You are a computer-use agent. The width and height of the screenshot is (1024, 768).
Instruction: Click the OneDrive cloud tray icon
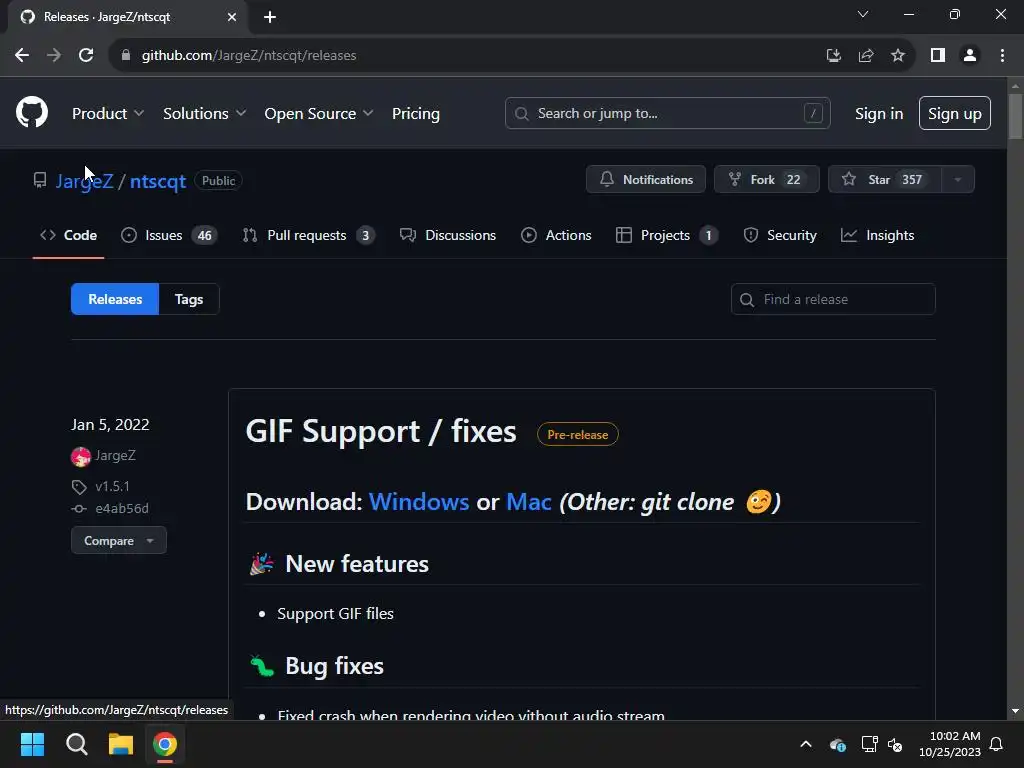click(x=837, y=744)
